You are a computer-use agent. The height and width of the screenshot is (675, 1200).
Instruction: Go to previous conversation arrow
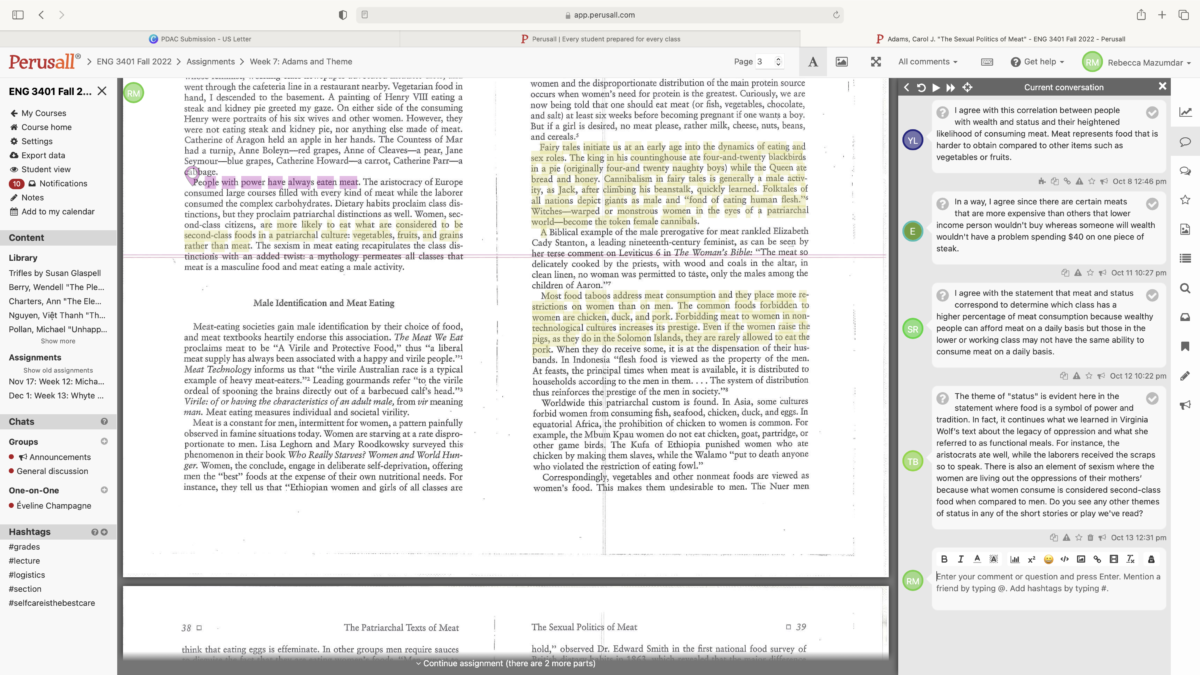point(907,88)
